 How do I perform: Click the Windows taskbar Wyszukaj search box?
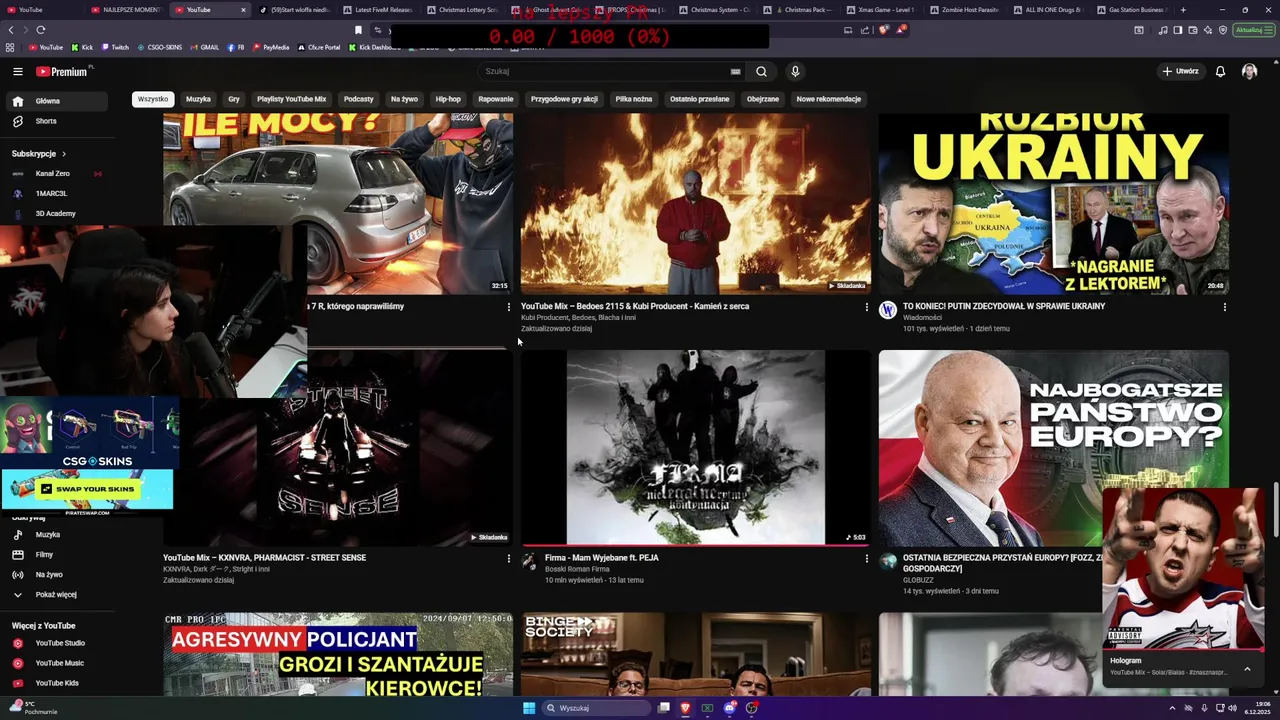pos(596,708)
